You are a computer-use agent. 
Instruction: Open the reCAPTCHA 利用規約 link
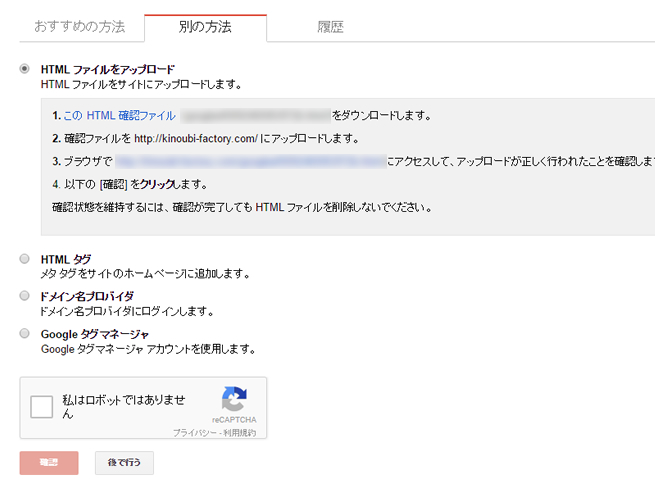click(239, 433)
